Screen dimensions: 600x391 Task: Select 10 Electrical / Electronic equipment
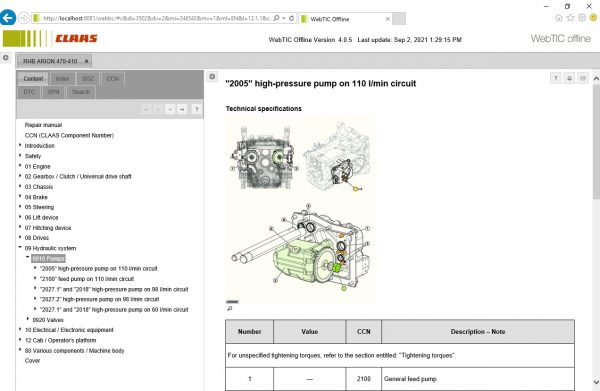pyautogui.click(x=69, y=330)
